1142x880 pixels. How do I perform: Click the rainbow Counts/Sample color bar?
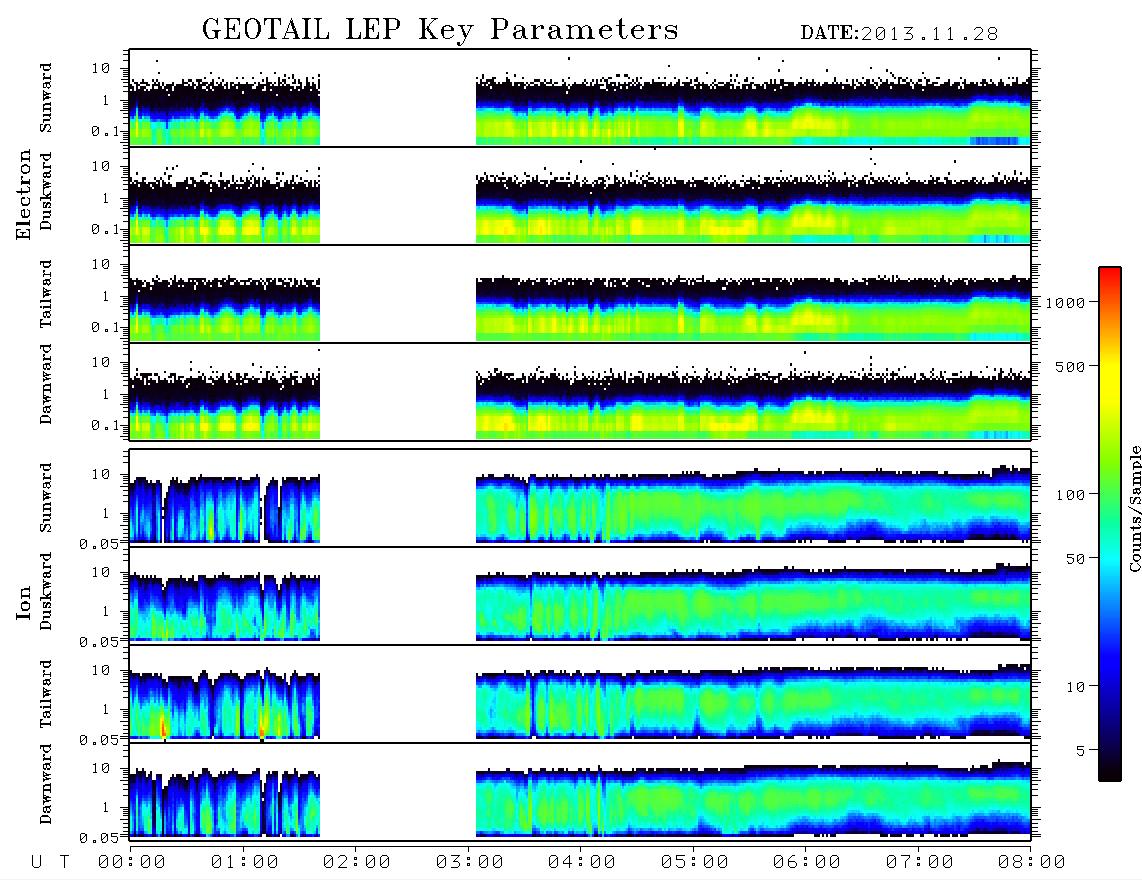(x=1110, y=524)
